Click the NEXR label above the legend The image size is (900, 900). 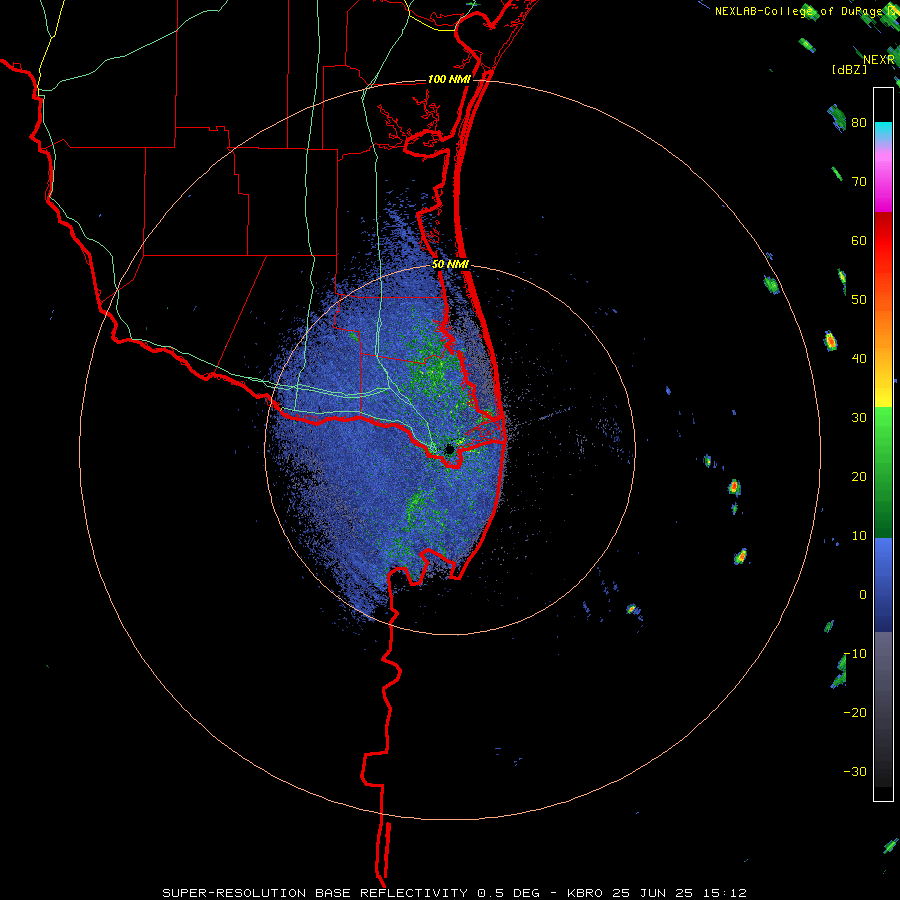click(x=879, y=60)
